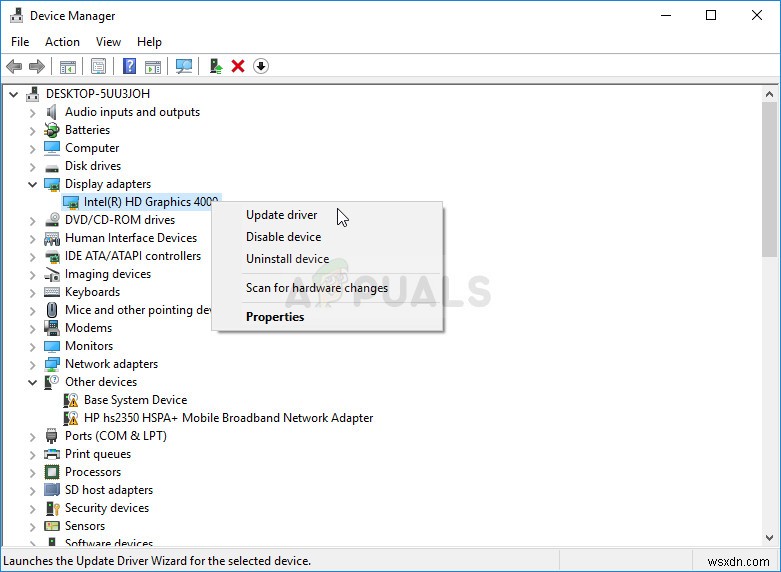781x572 pixels.
Task: Click the Security devices key icon
Action: click(x=52, y=508)
